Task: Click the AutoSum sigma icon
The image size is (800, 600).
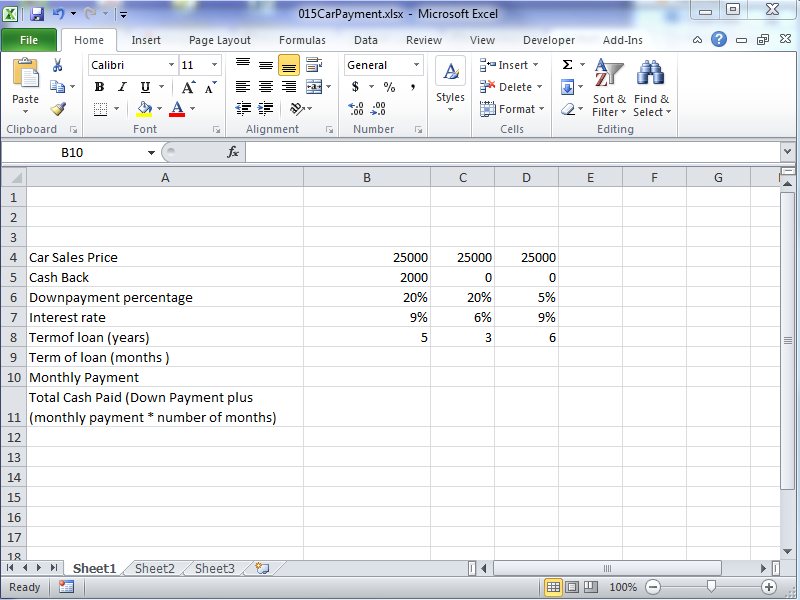Action: (x=567, y=65)
